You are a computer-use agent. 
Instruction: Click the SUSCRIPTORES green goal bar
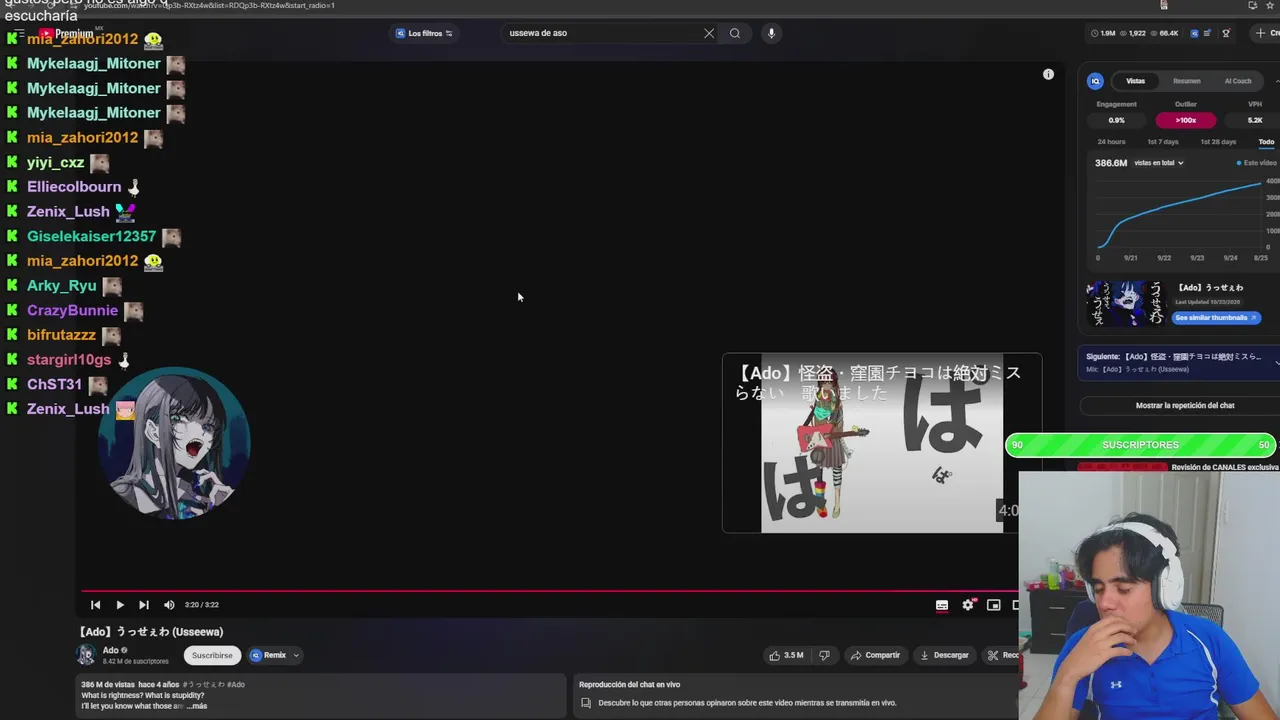[1141, 445]
